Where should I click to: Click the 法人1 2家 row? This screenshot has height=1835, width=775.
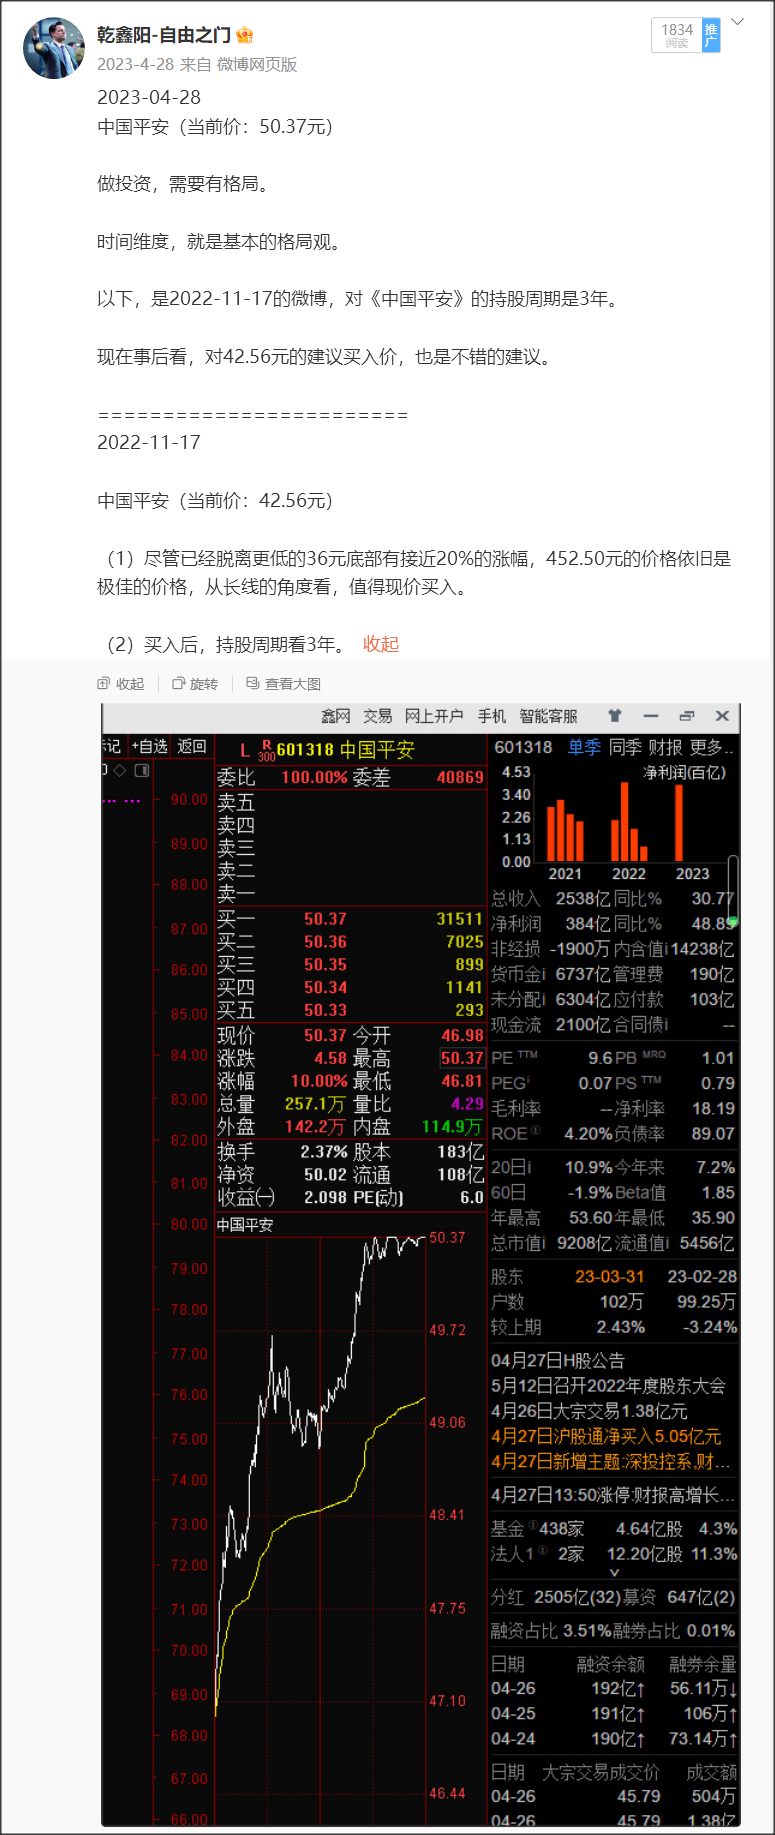coord(614,1554)
